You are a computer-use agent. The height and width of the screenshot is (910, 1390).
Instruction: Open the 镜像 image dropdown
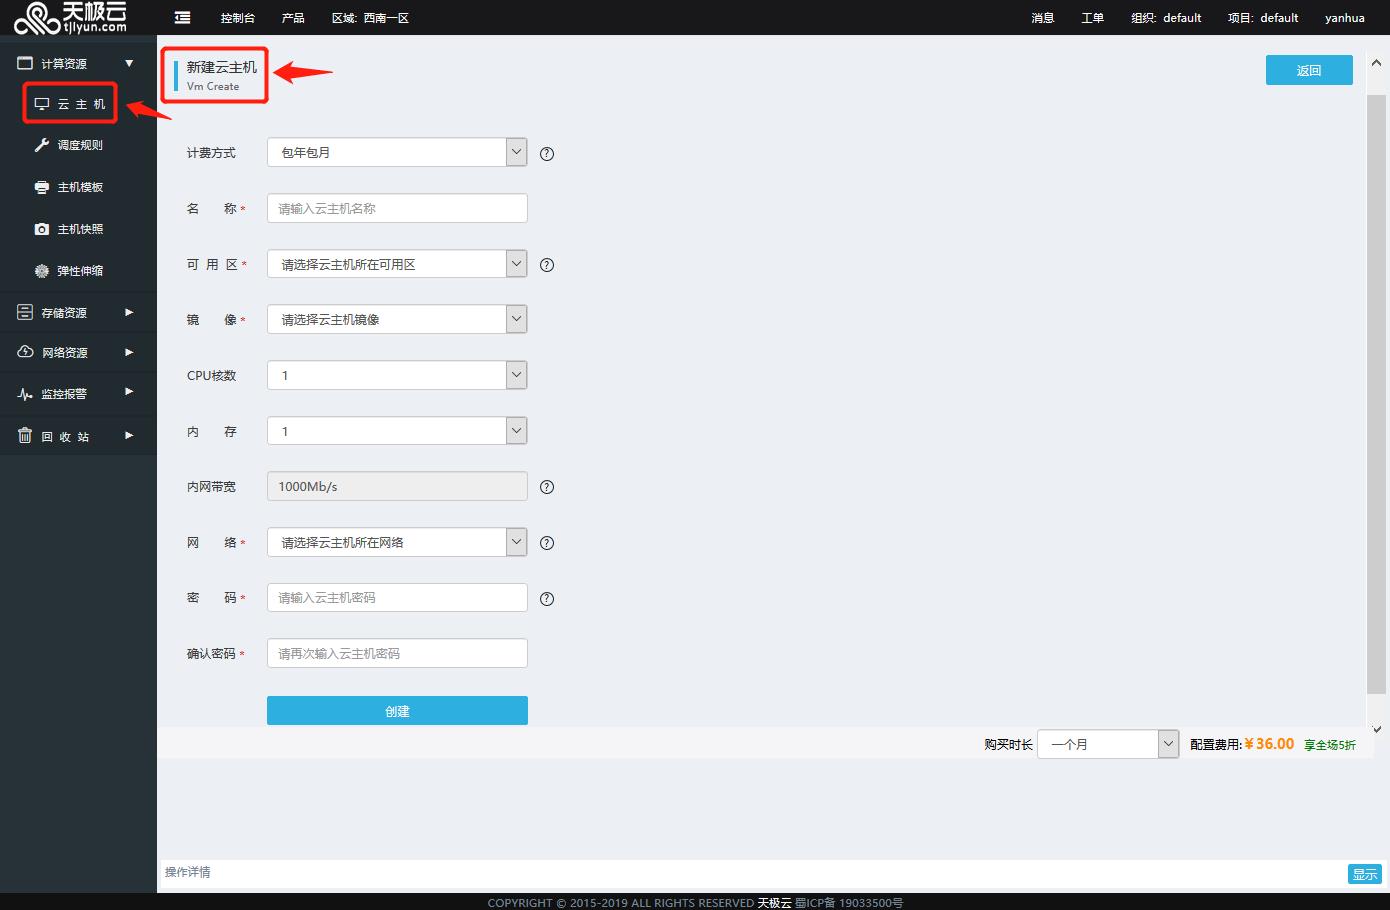(x=396, y=320)
